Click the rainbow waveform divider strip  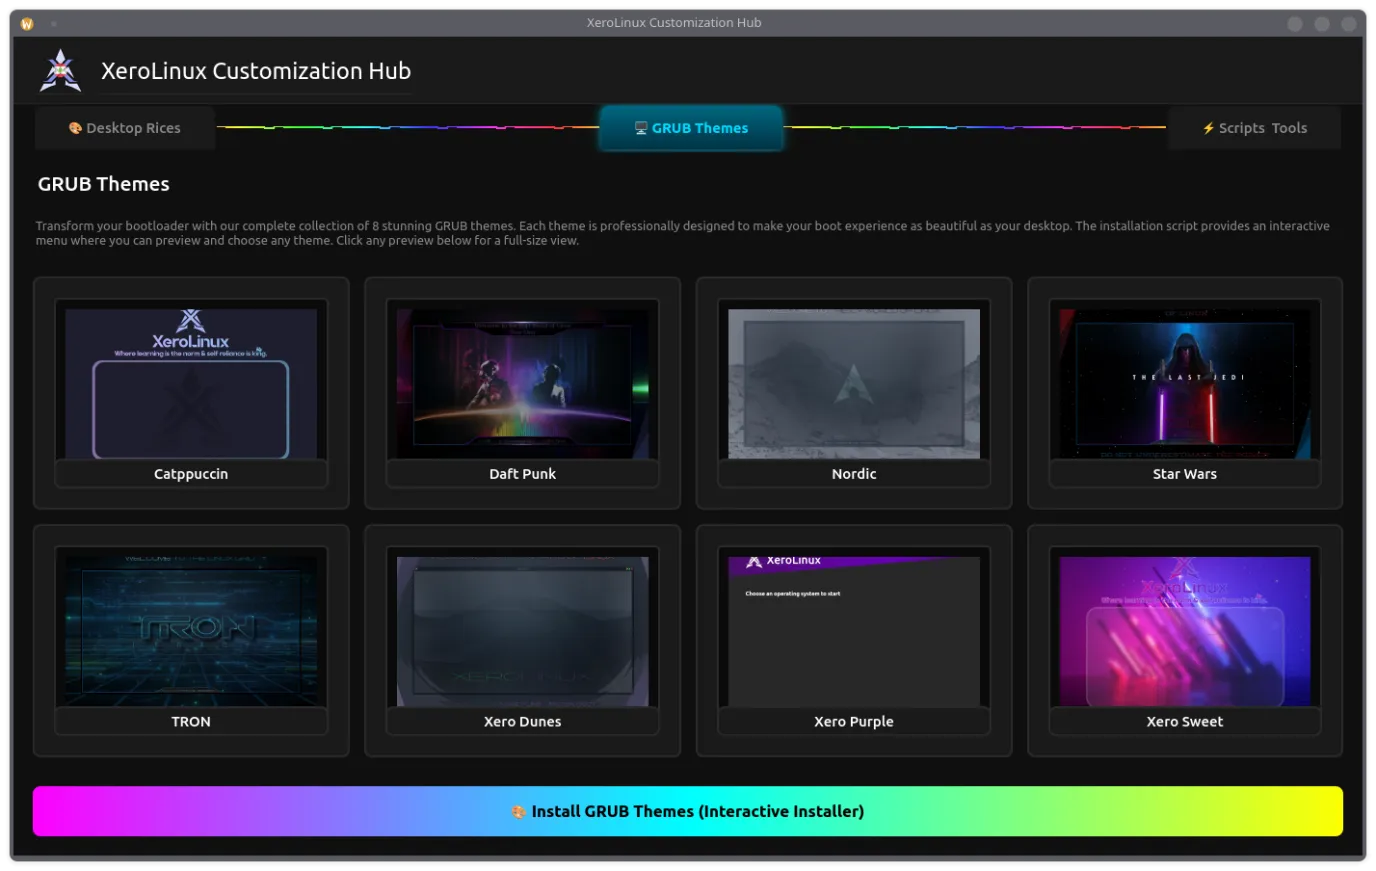pos(400,128)
